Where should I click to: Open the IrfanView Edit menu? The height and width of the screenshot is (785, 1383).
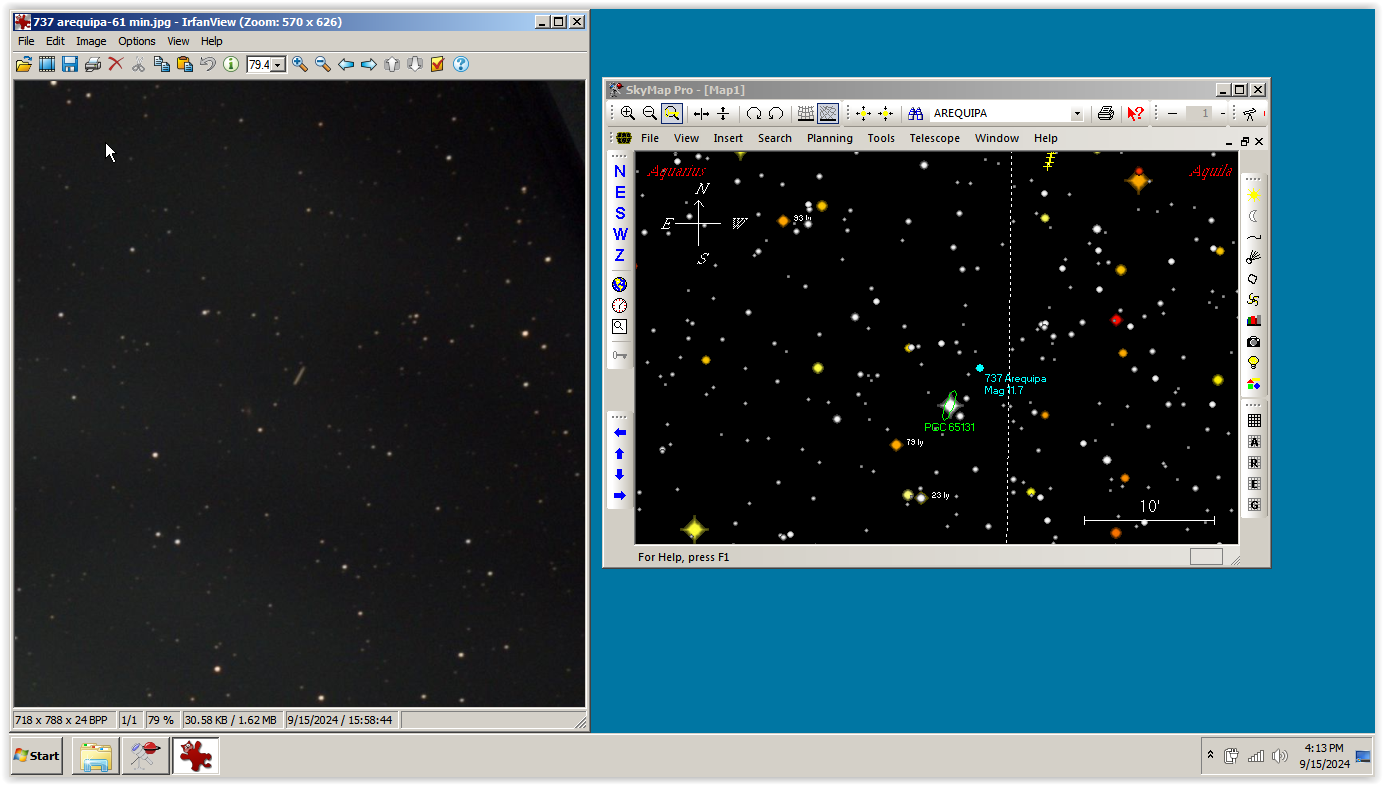[55, 41]
